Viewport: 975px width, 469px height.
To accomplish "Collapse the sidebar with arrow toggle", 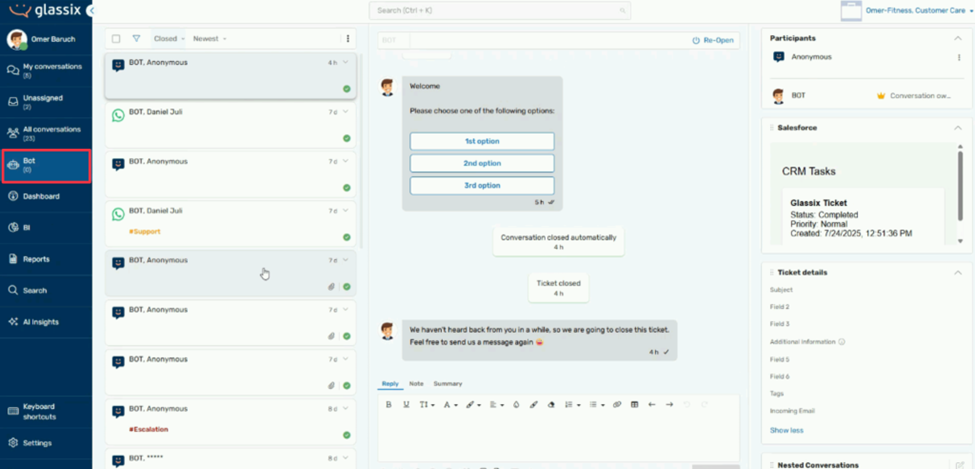I will coord(92,11).
